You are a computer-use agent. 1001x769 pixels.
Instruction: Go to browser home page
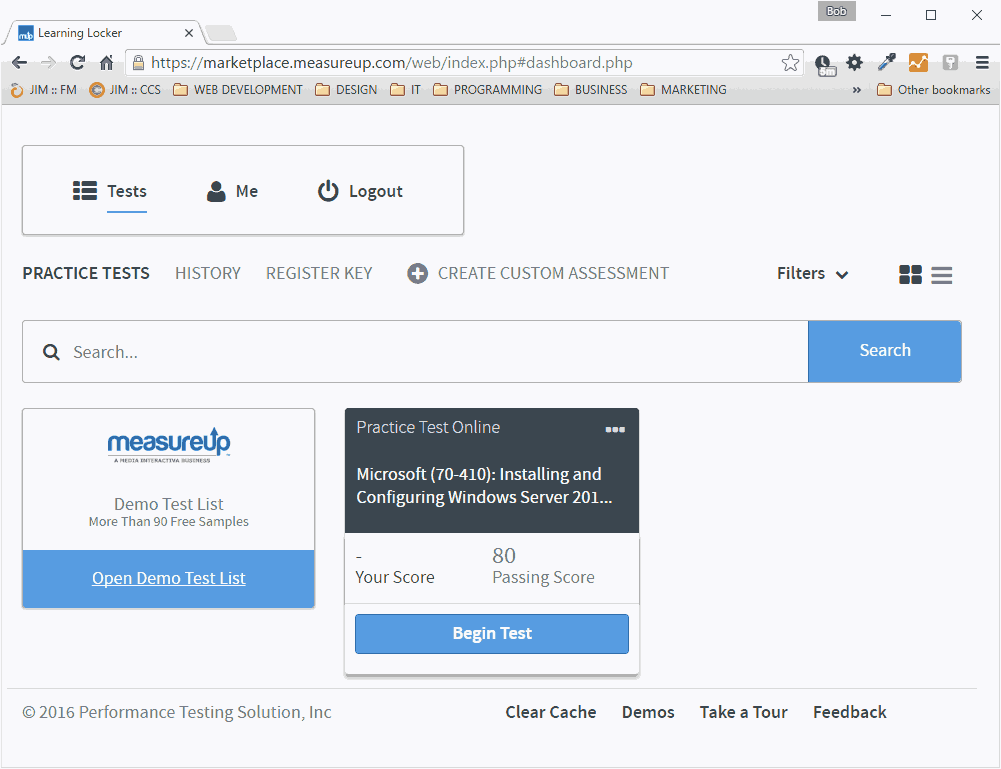tap(107, 63)
